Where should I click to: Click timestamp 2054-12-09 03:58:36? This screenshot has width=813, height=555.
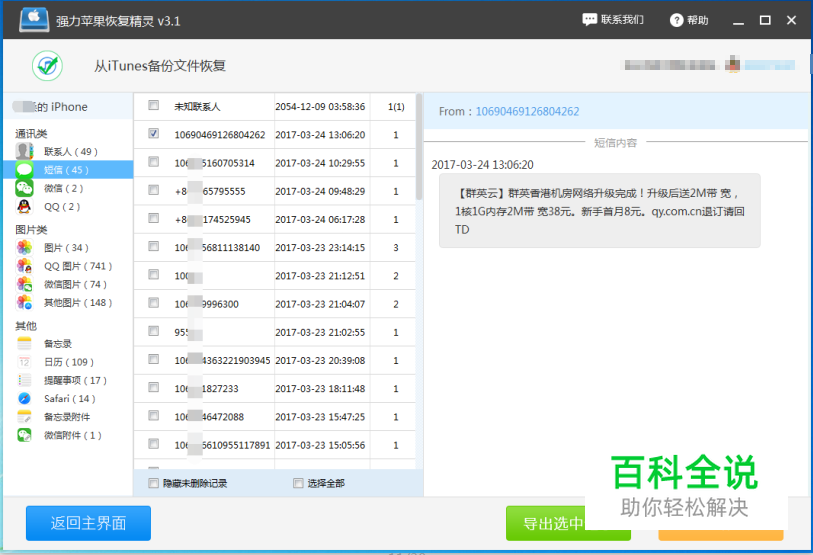coord(320,107)
